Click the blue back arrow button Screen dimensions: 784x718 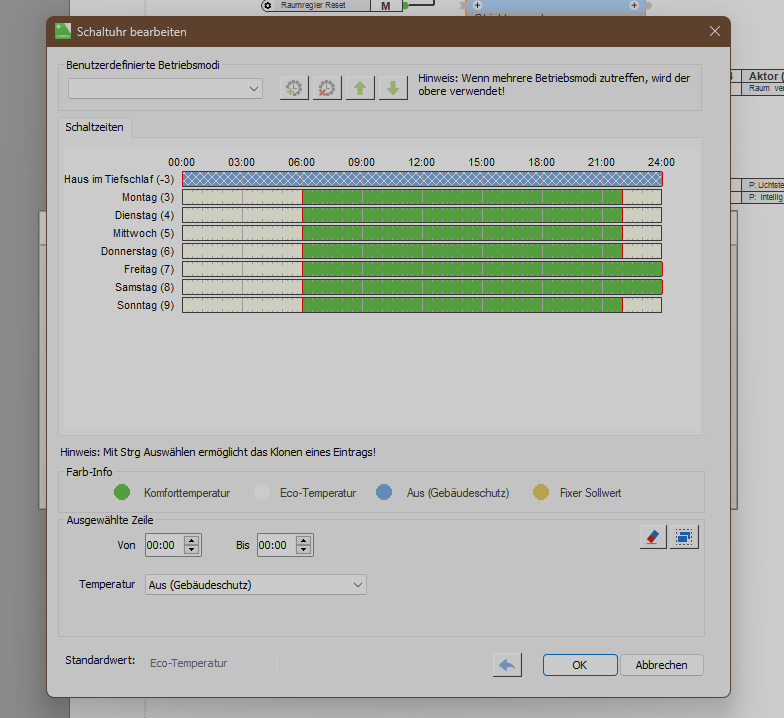507,664
